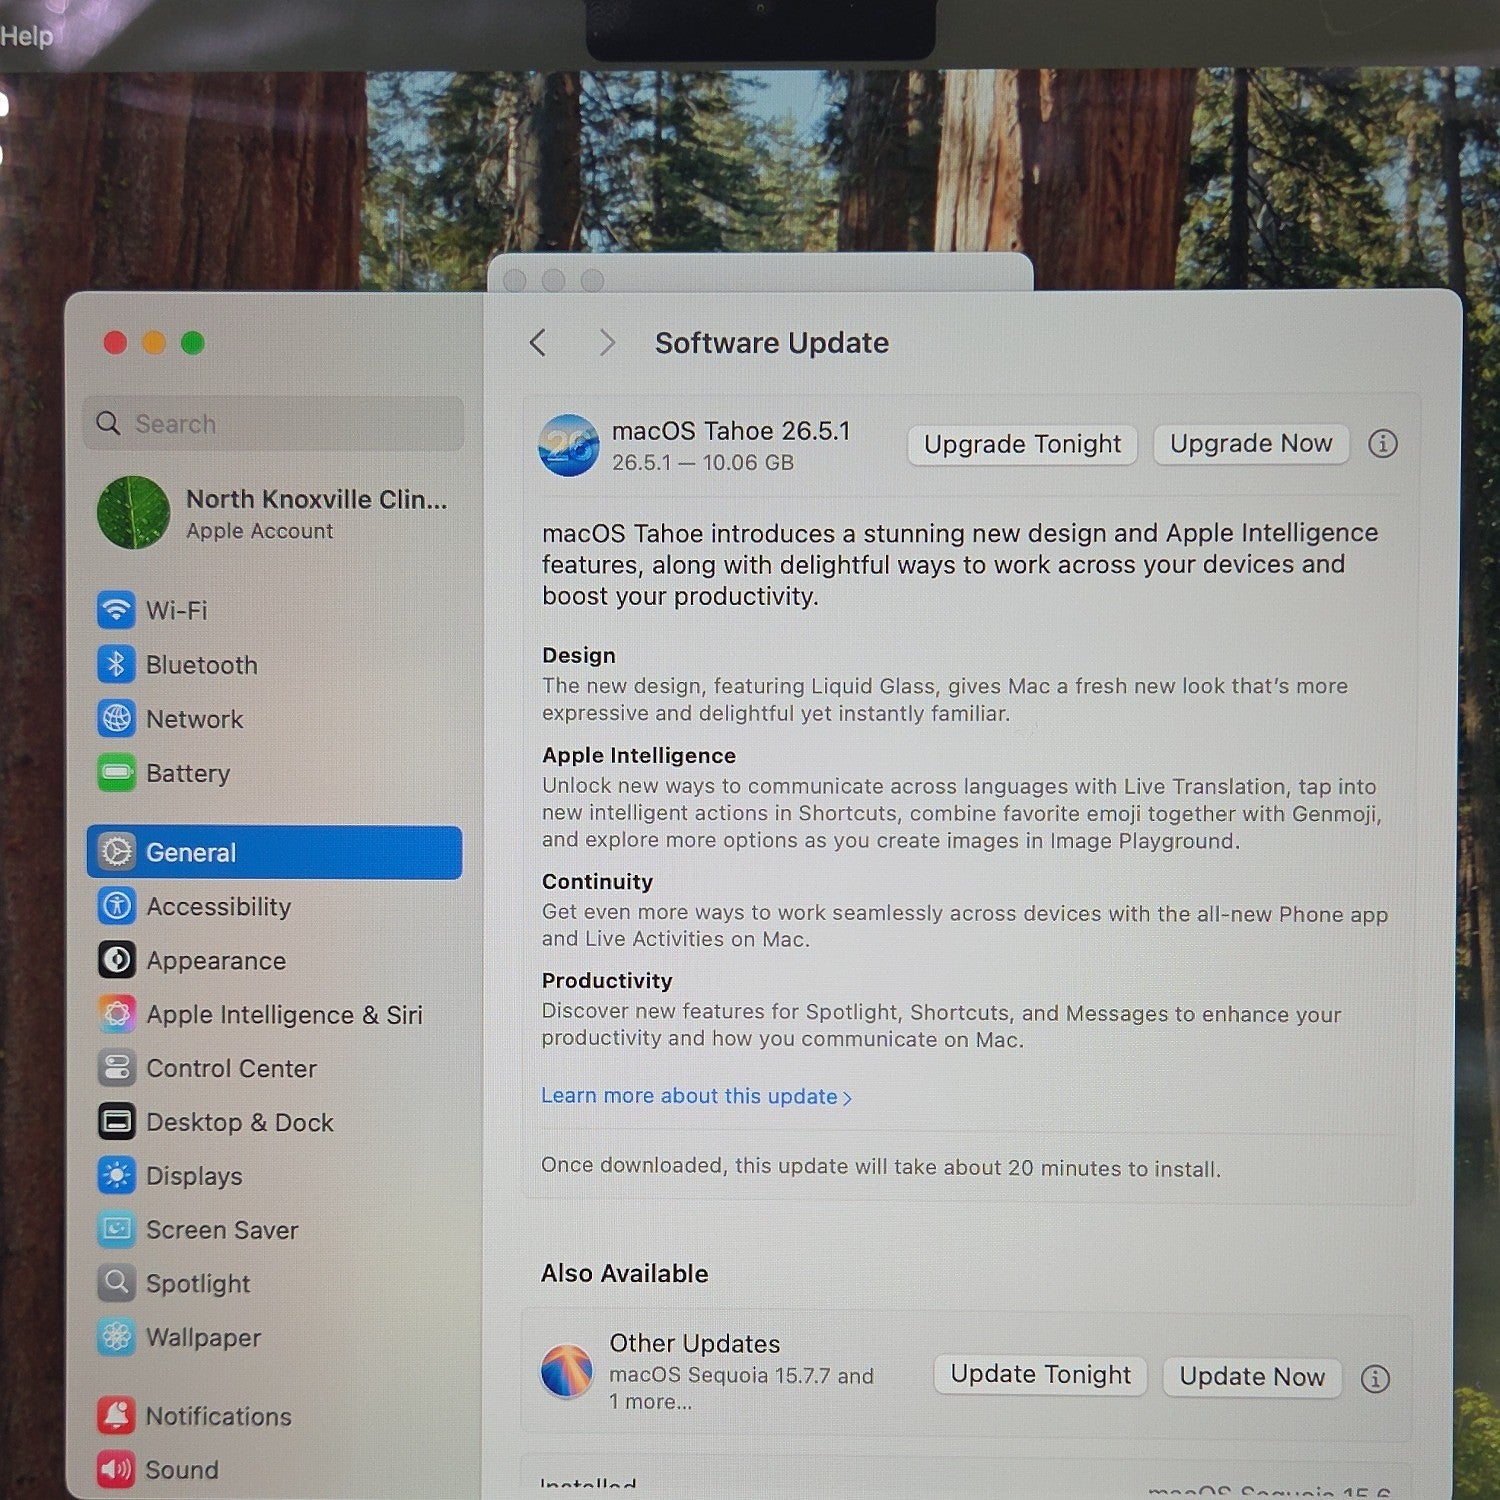The height and width of the screenshot is (1500, 1500).
Task: Click the Notifications bell icon
Action: coord(116,1415)
